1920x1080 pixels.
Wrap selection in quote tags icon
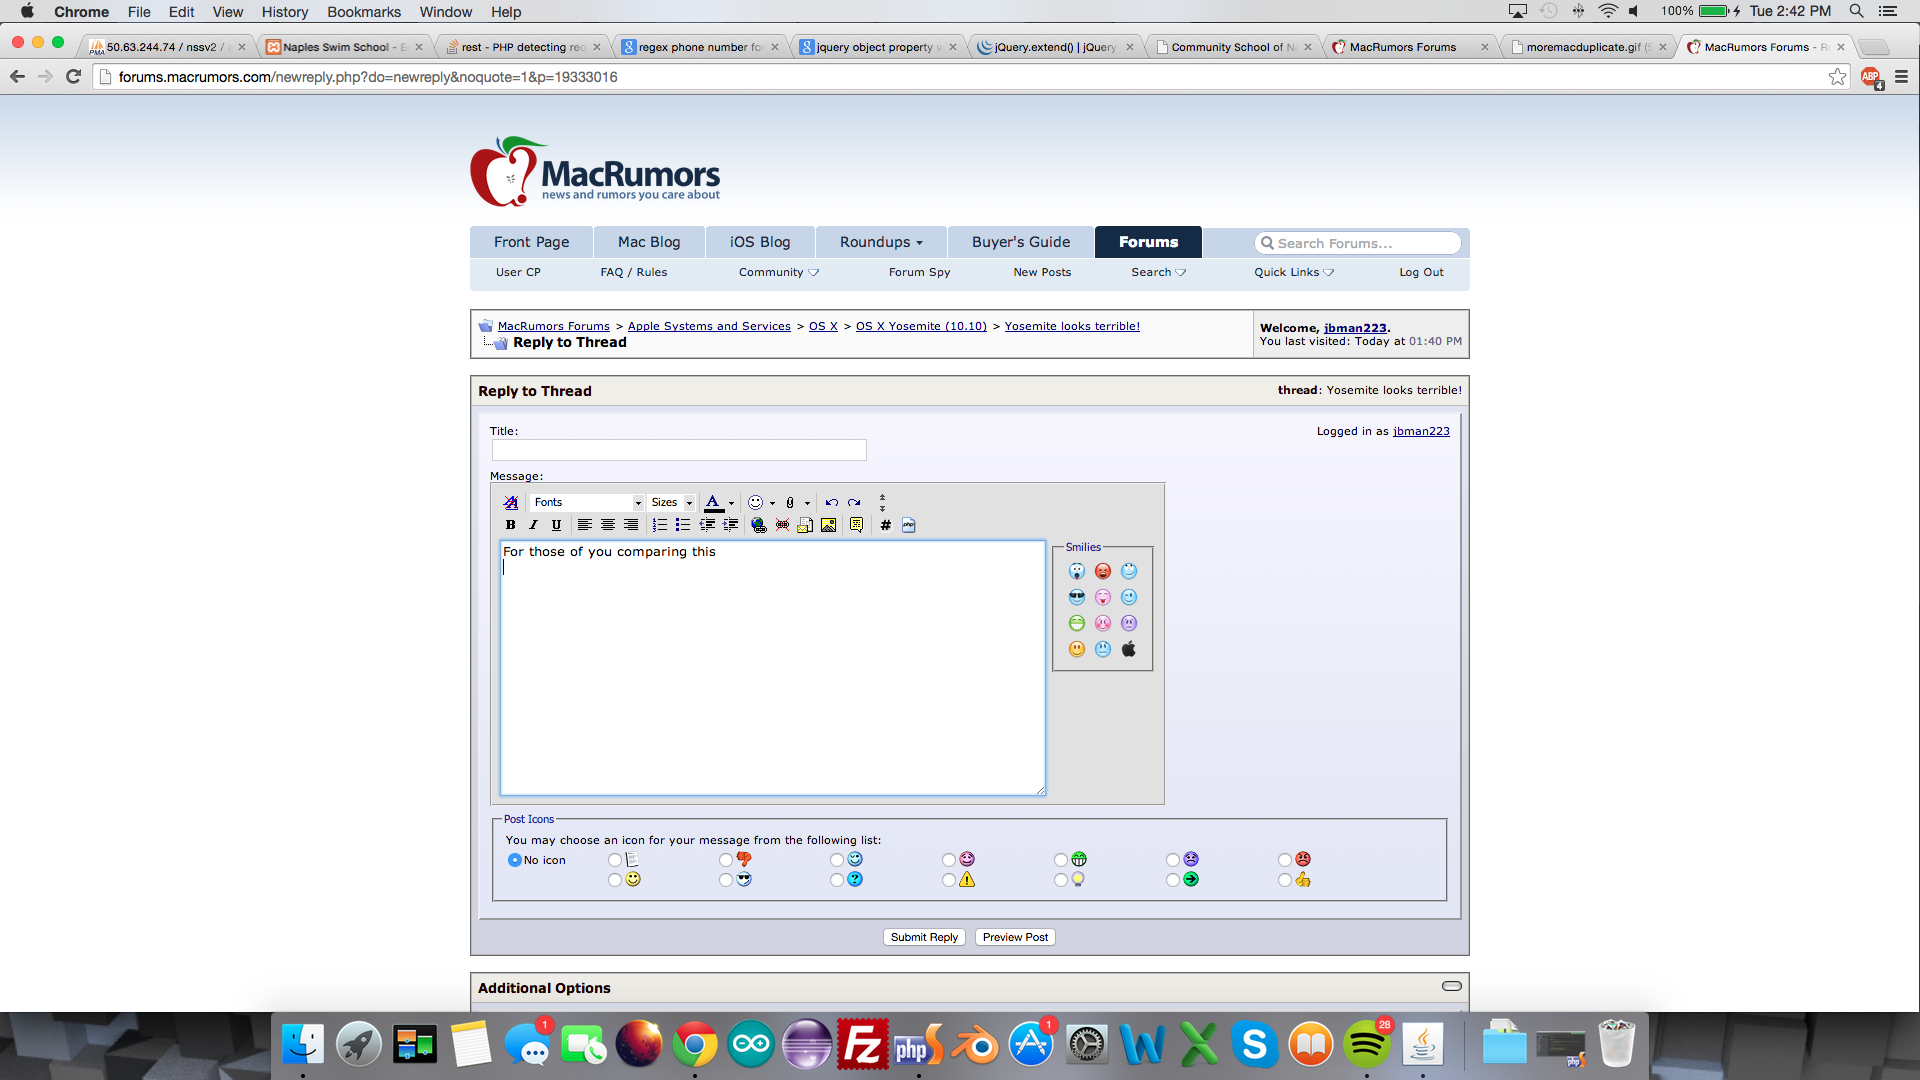click(856, 525)
